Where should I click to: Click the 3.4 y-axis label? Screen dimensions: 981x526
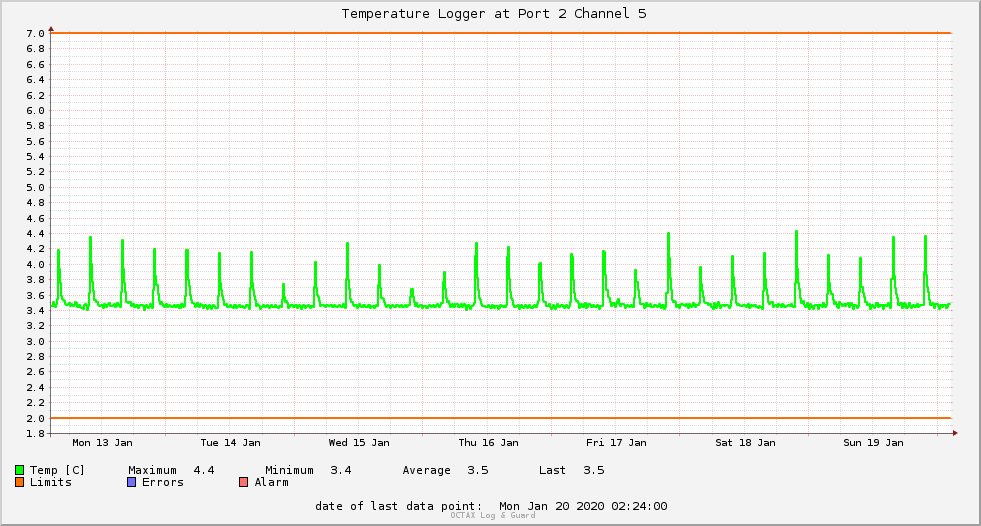pyautogui.click(x=36, y=311)
